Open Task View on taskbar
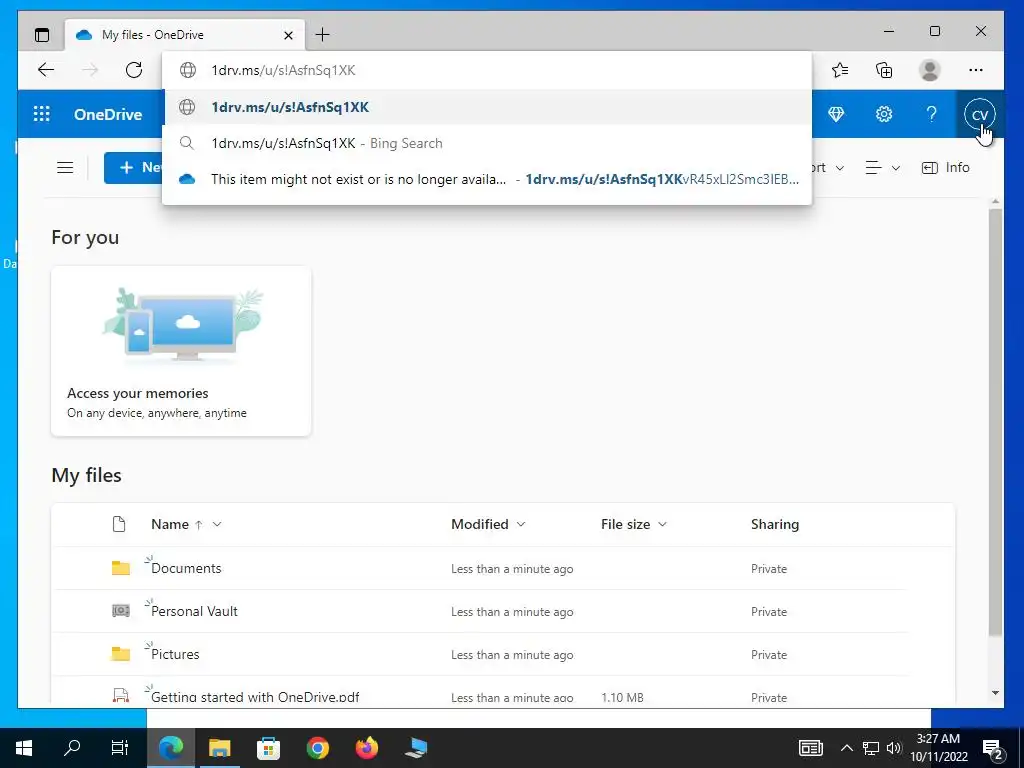1024x768 pixels. [120, 748]
